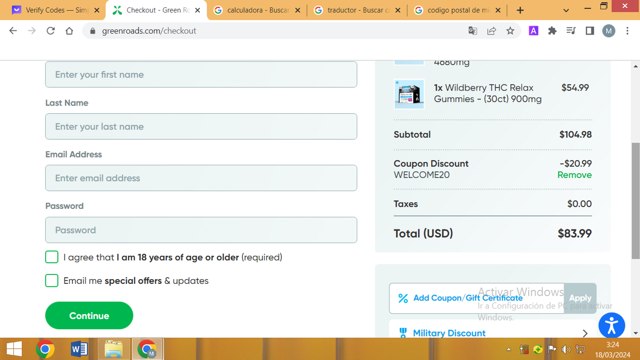Click the volume speaker tray icon
Image resolution: width=640 pixels, height=360 pixels.
click(566, 349)
